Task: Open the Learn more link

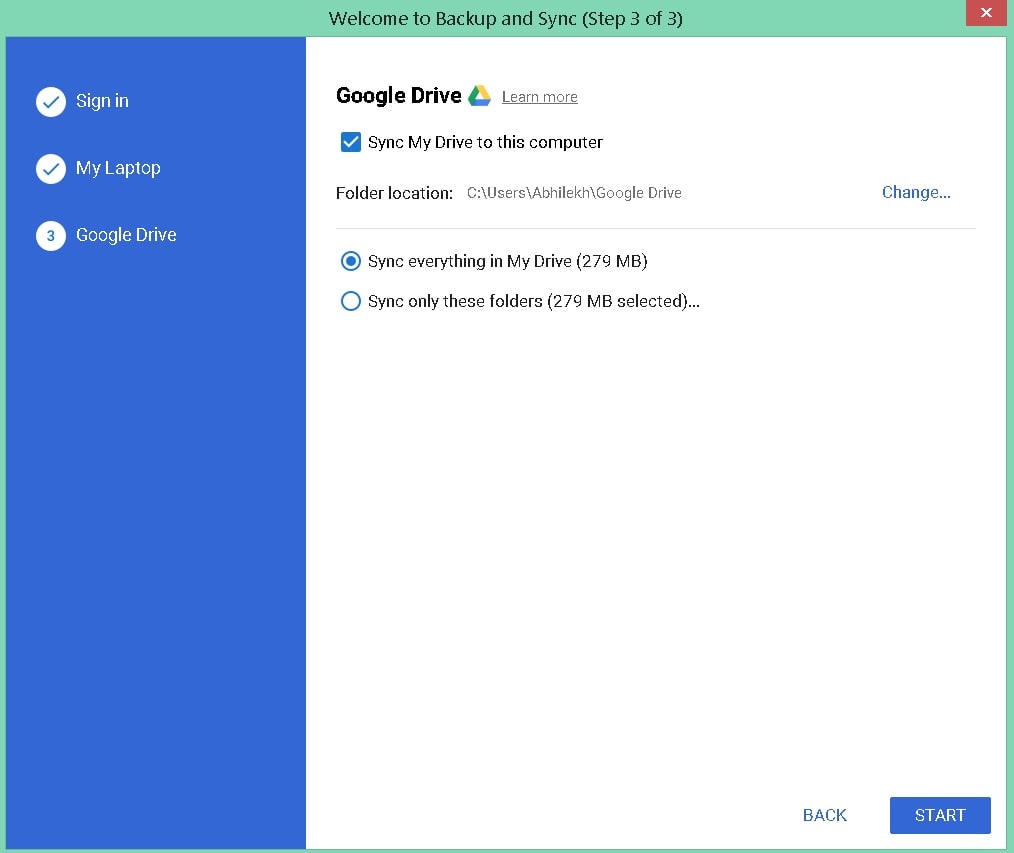Action: click(539, 97)
